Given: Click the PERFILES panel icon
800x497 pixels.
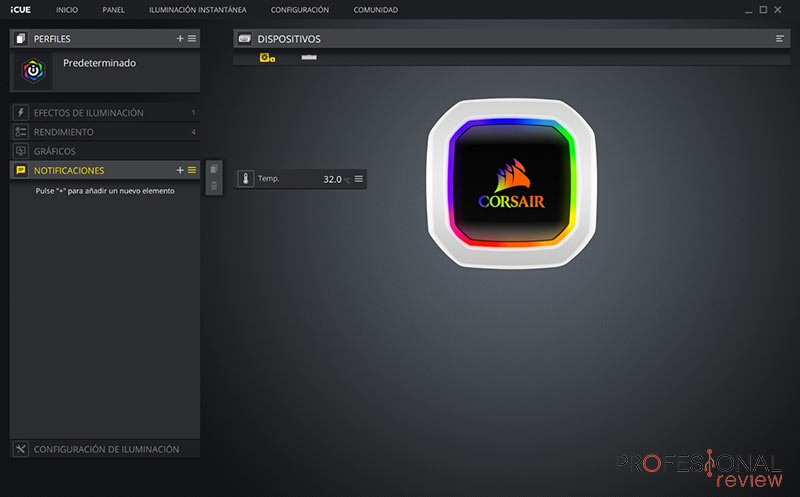Looking at the screenshot, I should (x=20, y=39).
